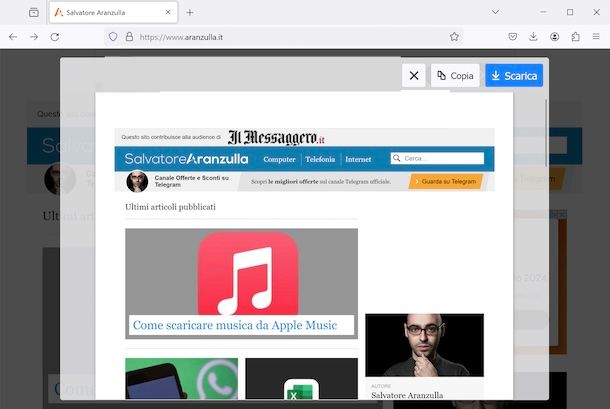Open the downloads panel
The image size is (610, 409).
533,37
